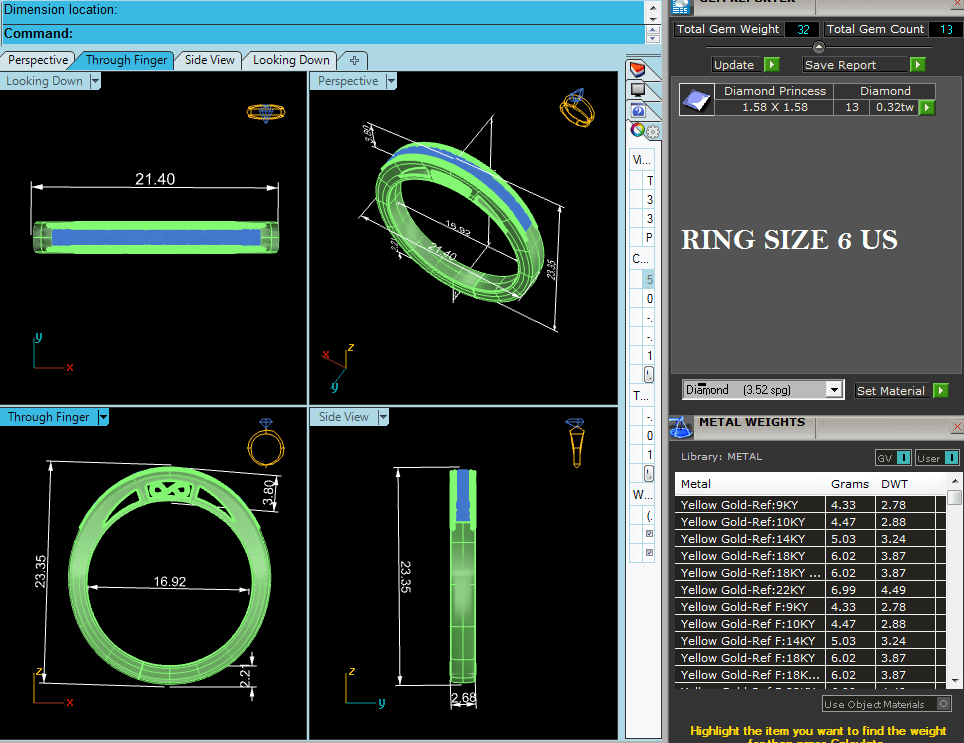964x743 pixels.
Task: Expand the Side View viewport menu arrow
Action: 383,417
